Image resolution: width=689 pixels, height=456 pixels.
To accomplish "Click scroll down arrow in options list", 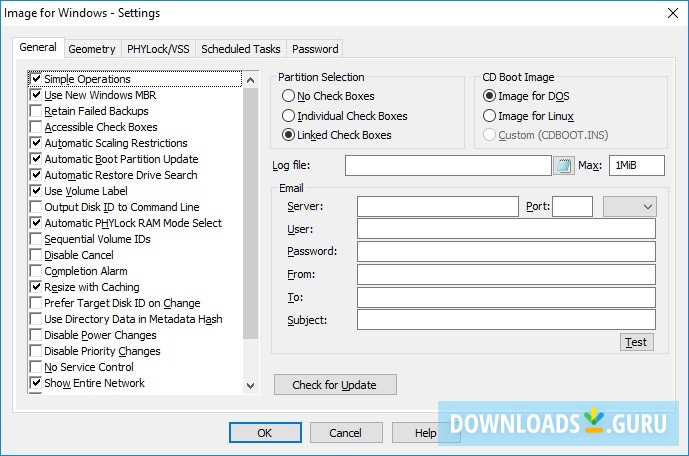I will click(x=250, y=386).
